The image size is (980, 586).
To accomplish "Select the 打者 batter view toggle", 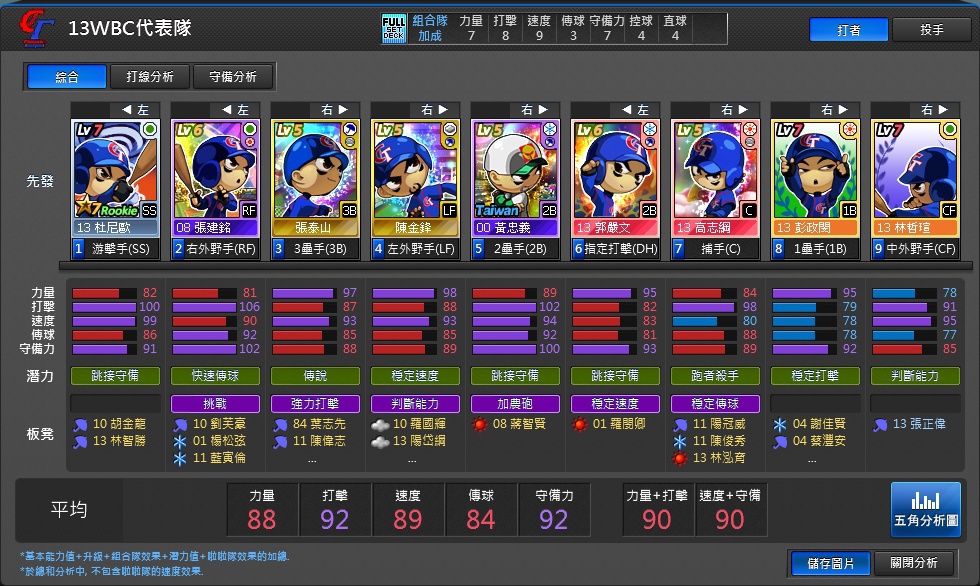I will [x=849, y=29].
